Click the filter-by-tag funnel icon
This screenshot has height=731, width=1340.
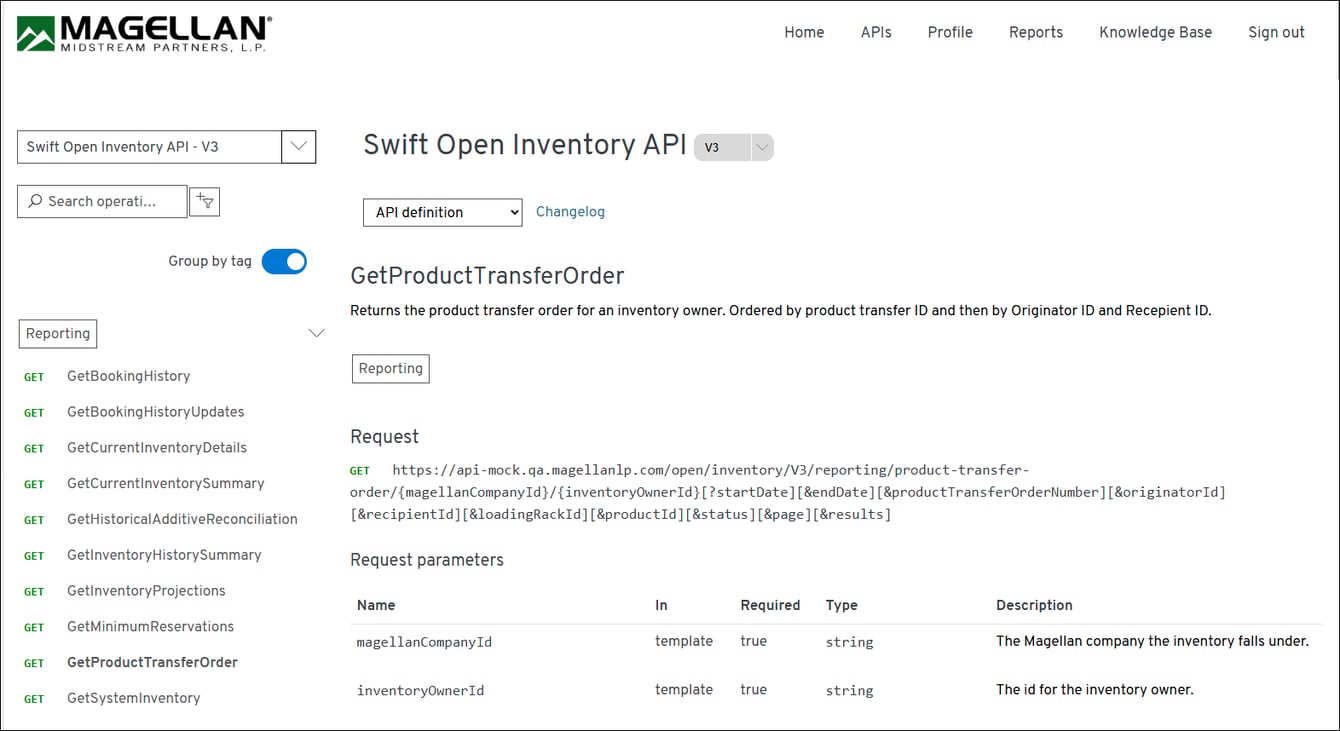(x=205, y=201)
